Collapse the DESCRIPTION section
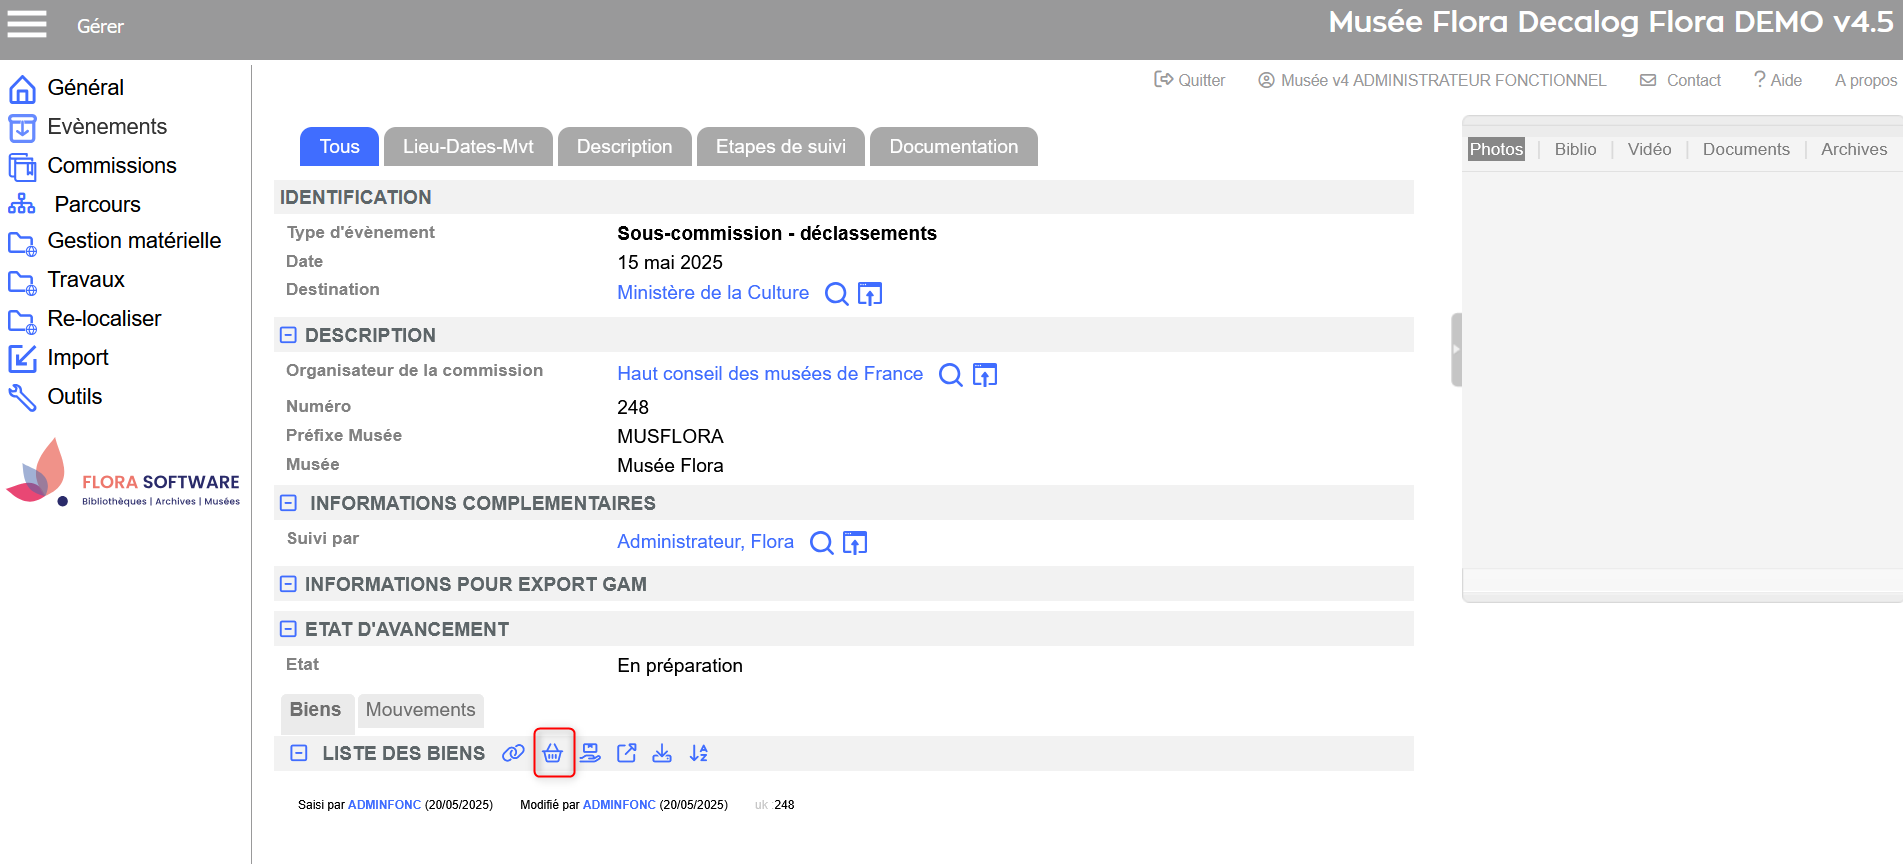 288,335
